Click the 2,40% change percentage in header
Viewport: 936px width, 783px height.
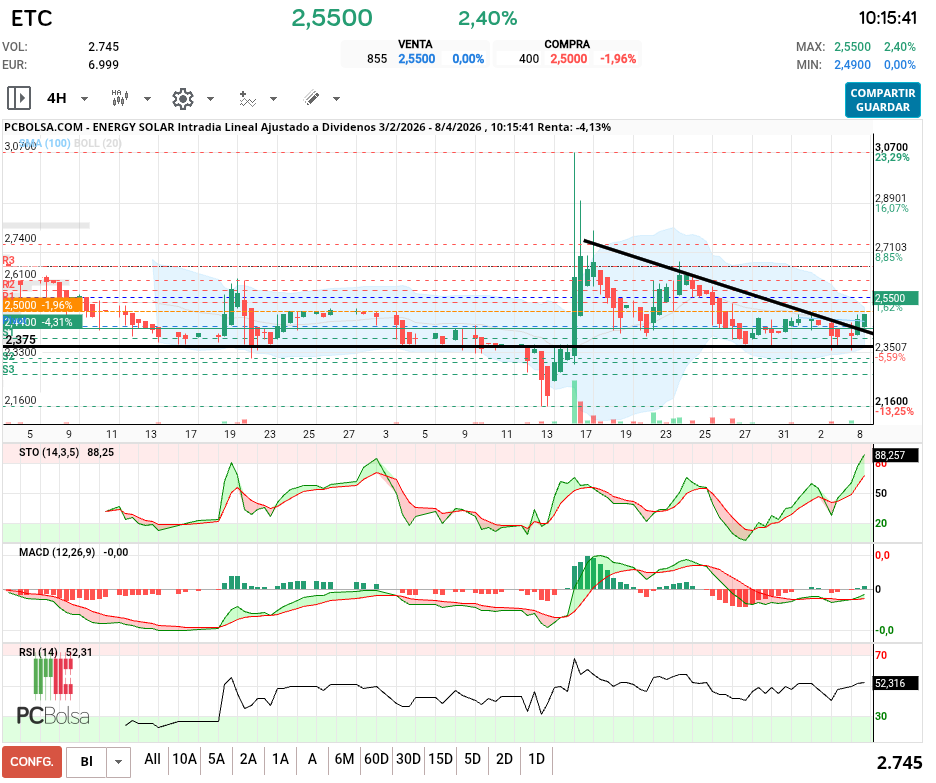[487, 19]
